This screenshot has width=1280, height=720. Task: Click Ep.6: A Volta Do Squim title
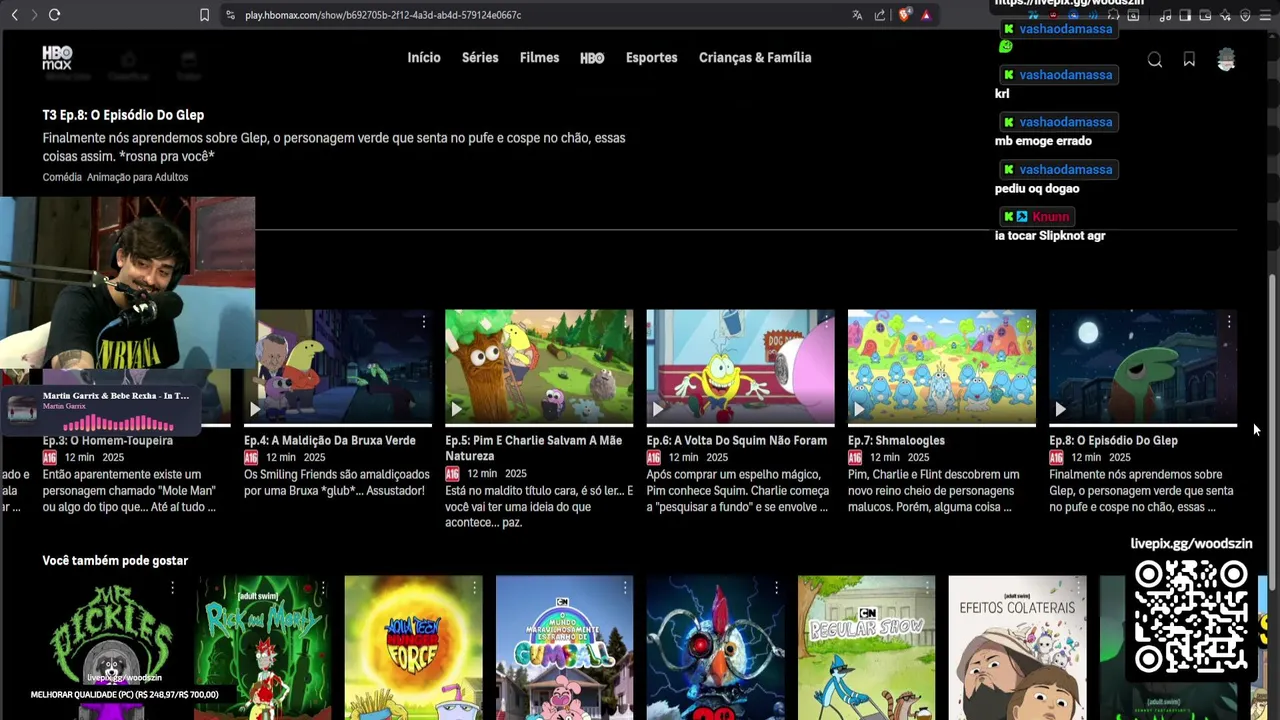(737, 440)
